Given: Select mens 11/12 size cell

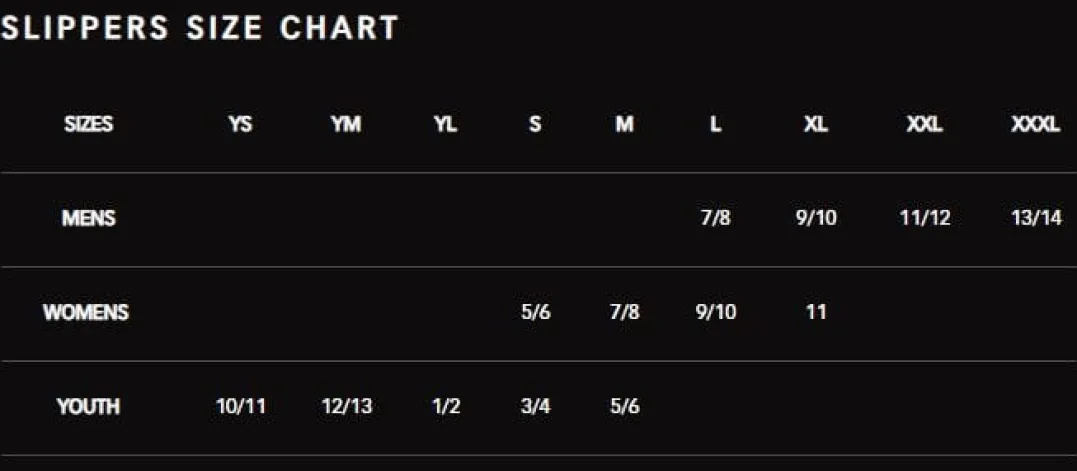Looking at the screenshot, I should (x=925, y=218).
